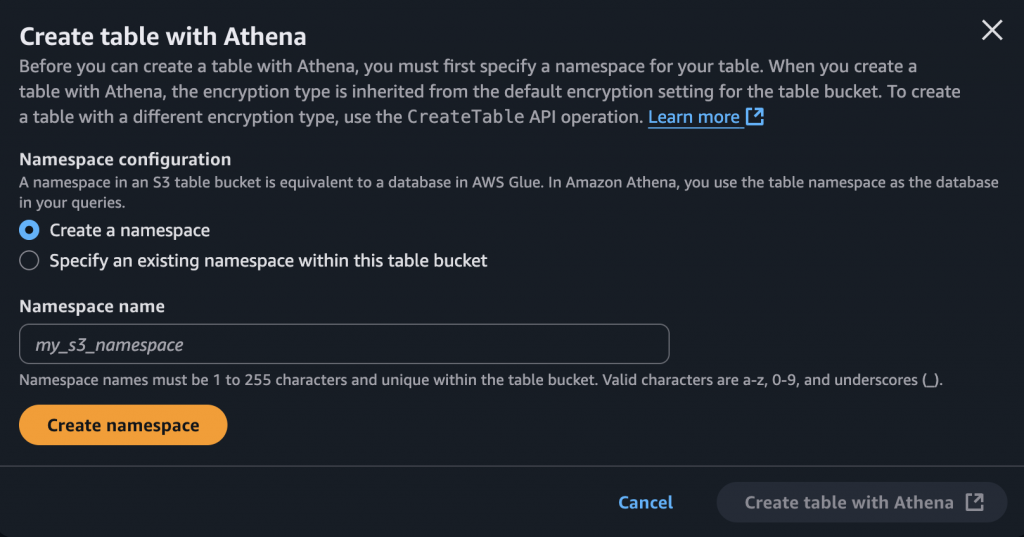Click the CreateTable API code text
This screenshot has height=537, width=1024.
tap(466, 117)
